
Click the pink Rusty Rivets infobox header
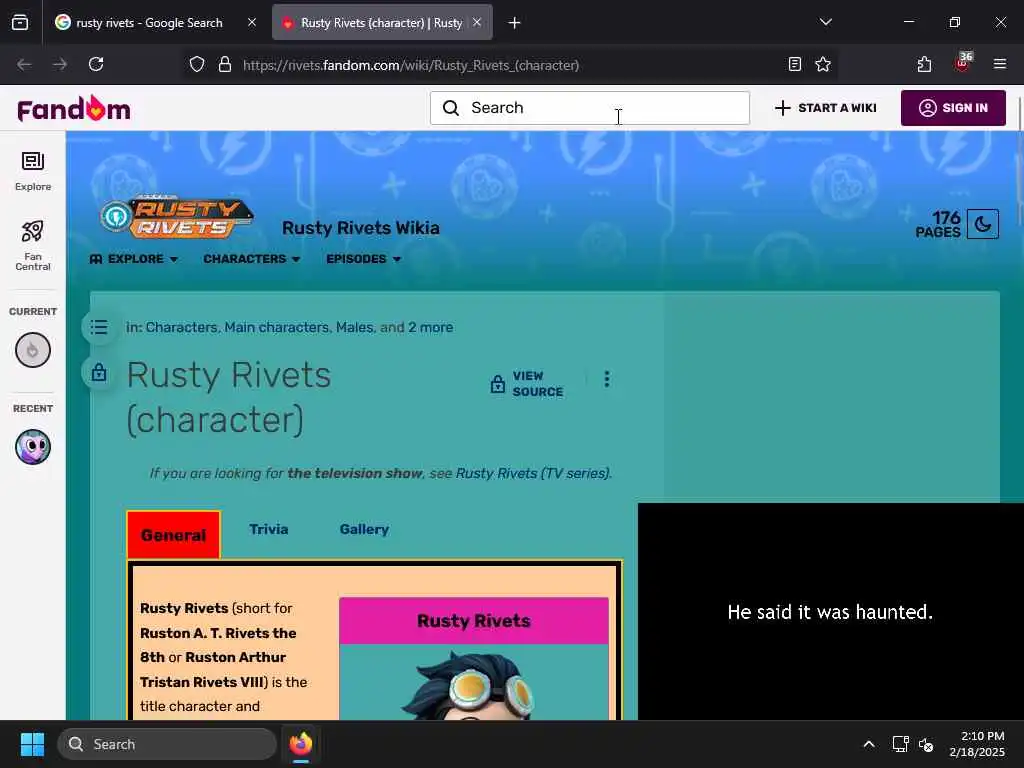click(474, 620)
